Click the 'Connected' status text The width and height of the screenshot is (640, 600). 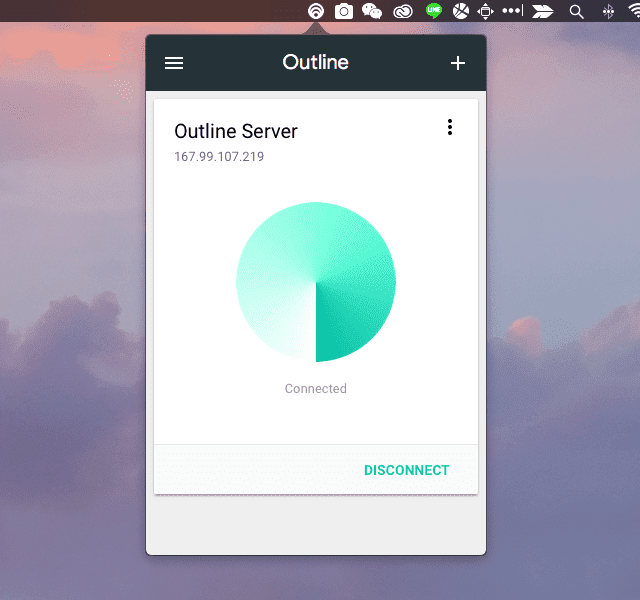point(316,389)
